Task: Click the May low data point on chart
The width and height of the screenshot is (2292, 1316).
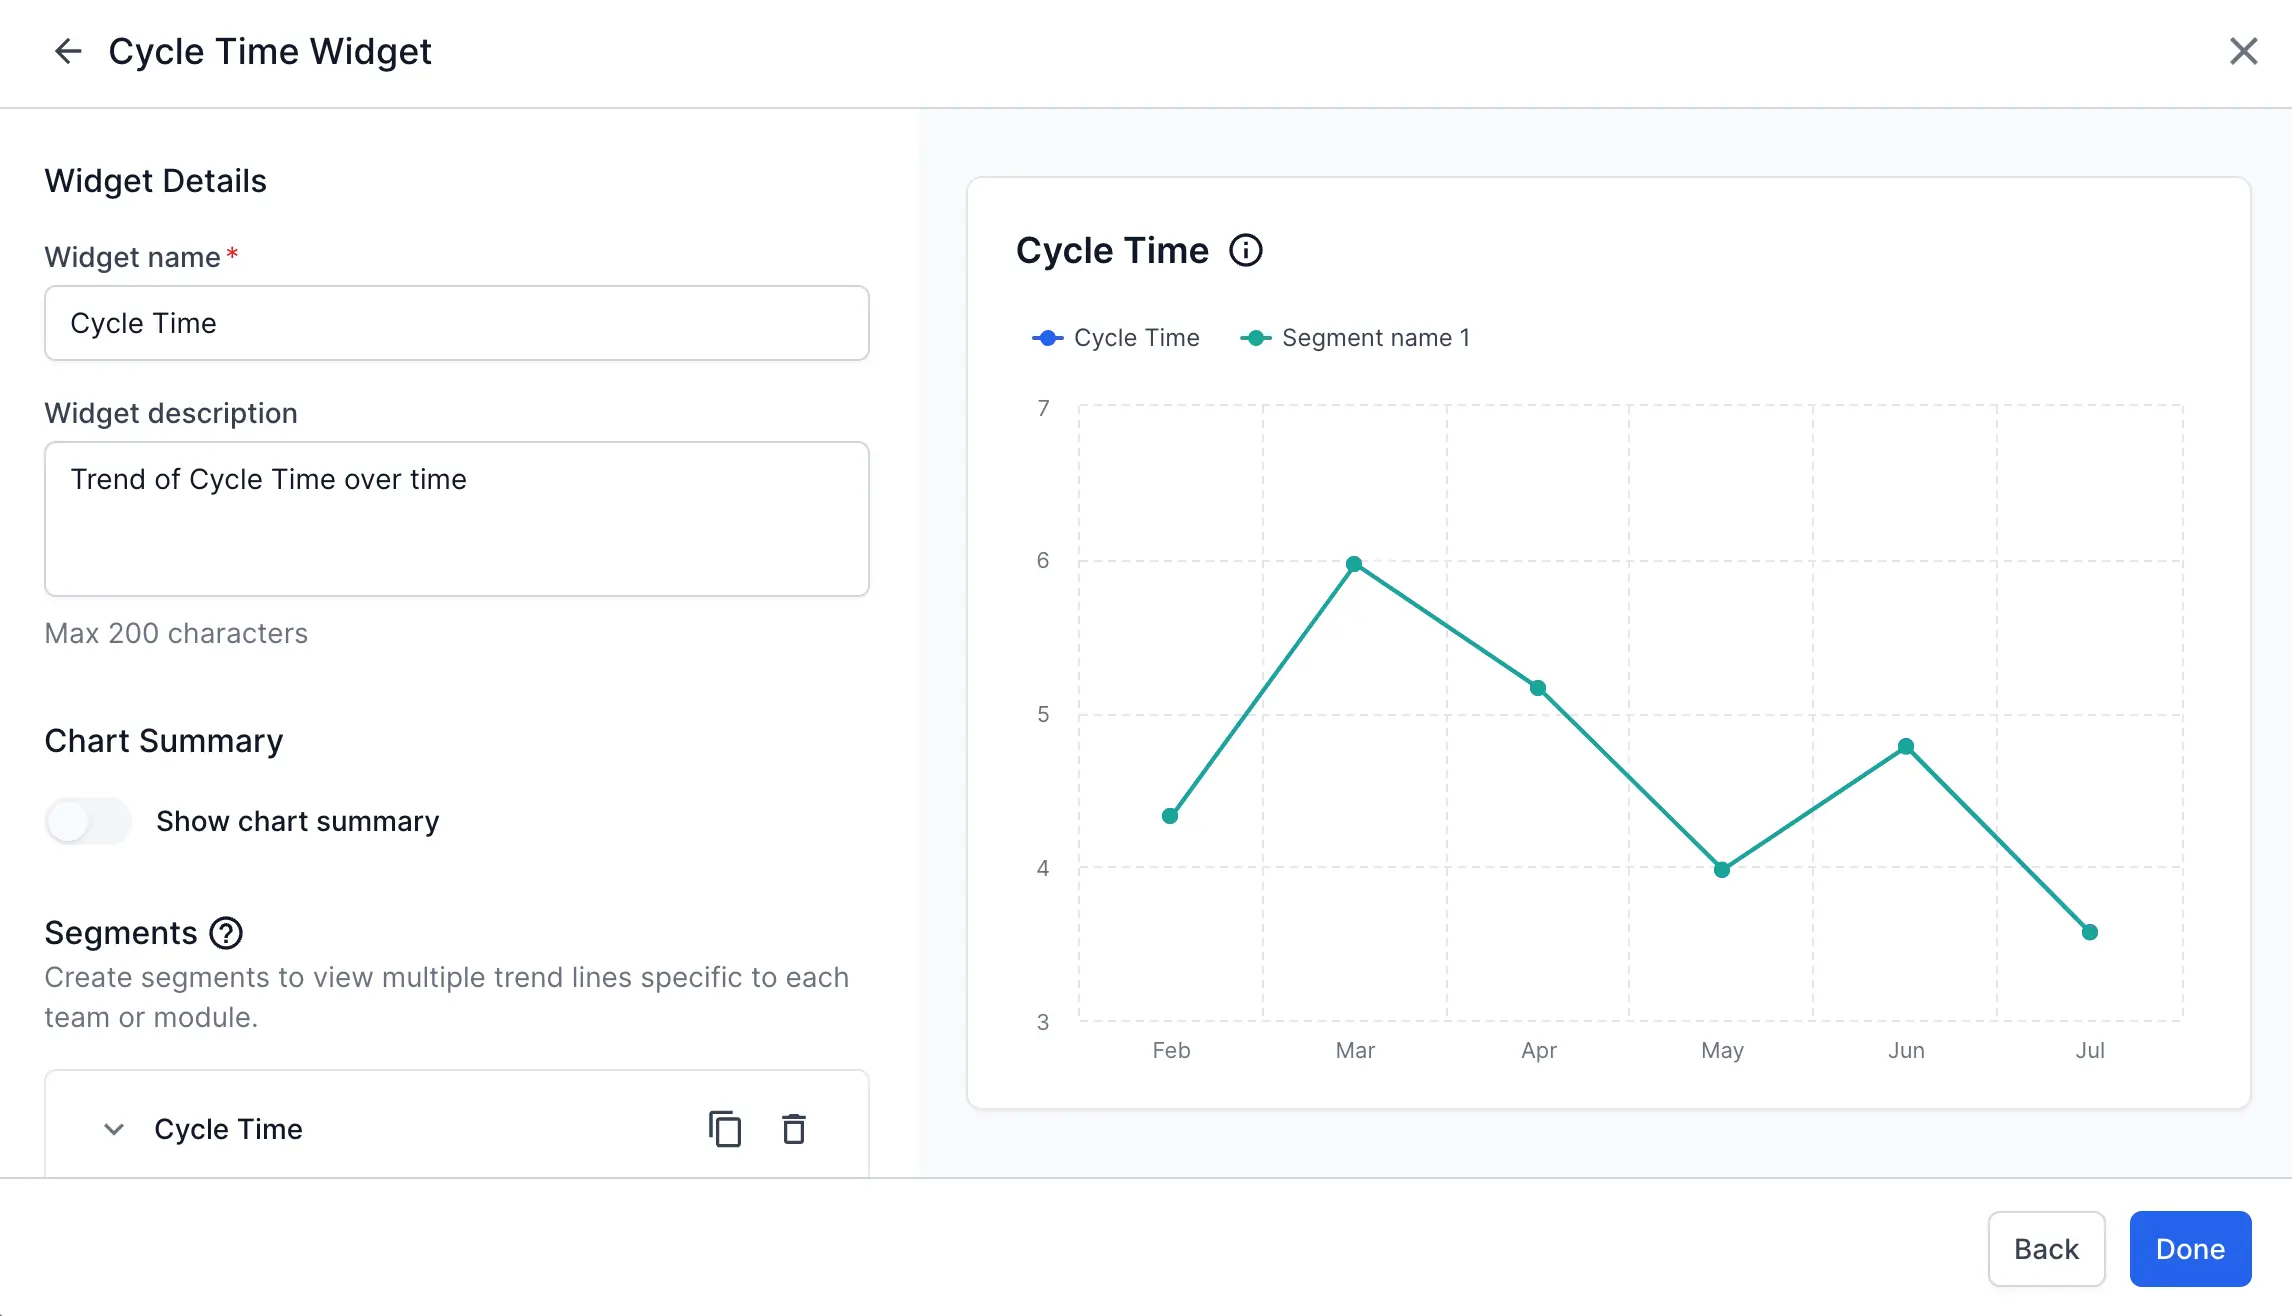Action: click(1721, 870)
